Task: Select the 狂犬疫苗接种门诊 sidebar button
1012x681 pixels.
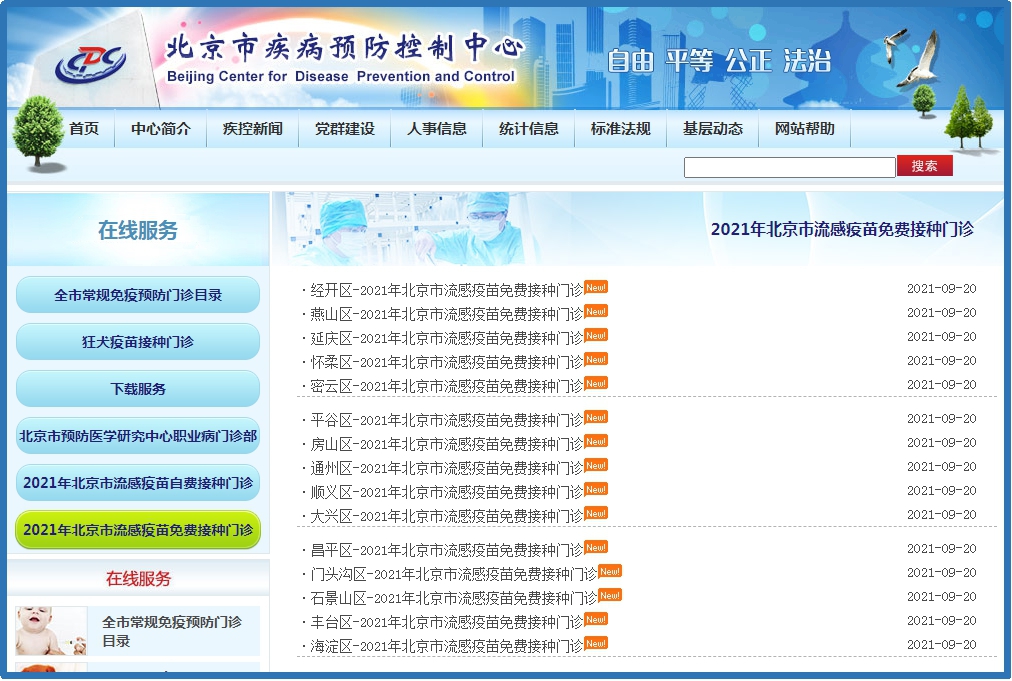Action: pyautogui.click(x=137, y=341)
